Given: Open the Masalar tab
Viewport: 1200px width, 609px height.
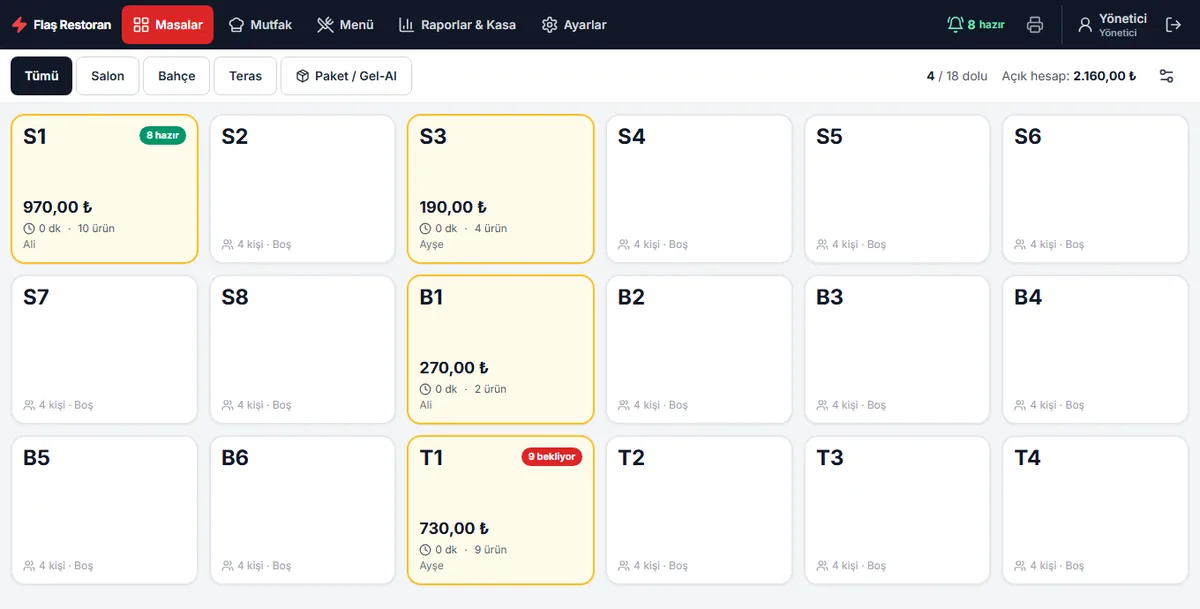Looking at the screenshot, I should coord(168,25).
